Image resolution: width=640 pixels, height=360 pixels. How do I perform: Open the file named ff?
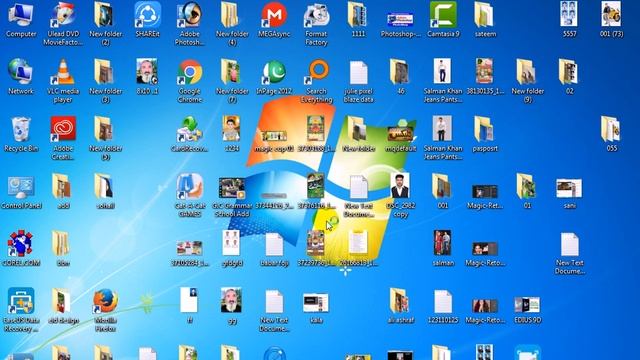[x=189, y=307]
